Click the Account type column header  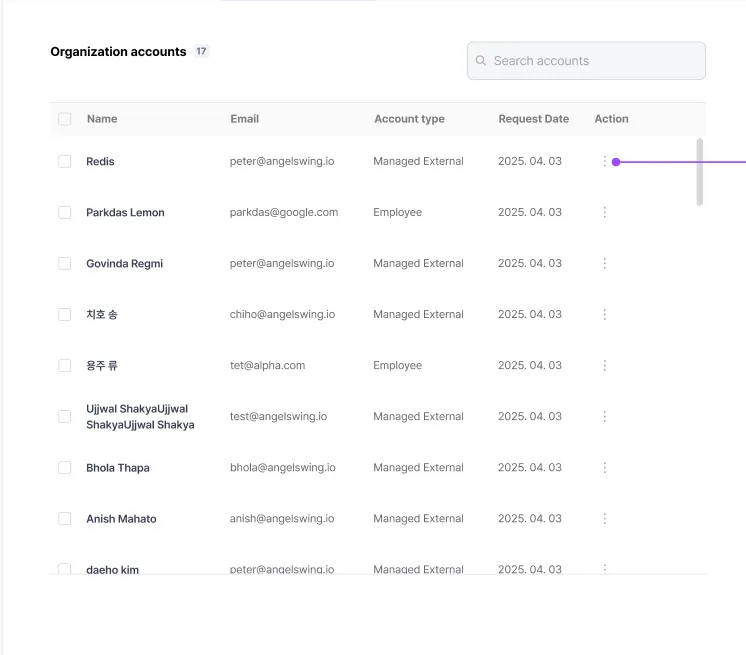409,119
